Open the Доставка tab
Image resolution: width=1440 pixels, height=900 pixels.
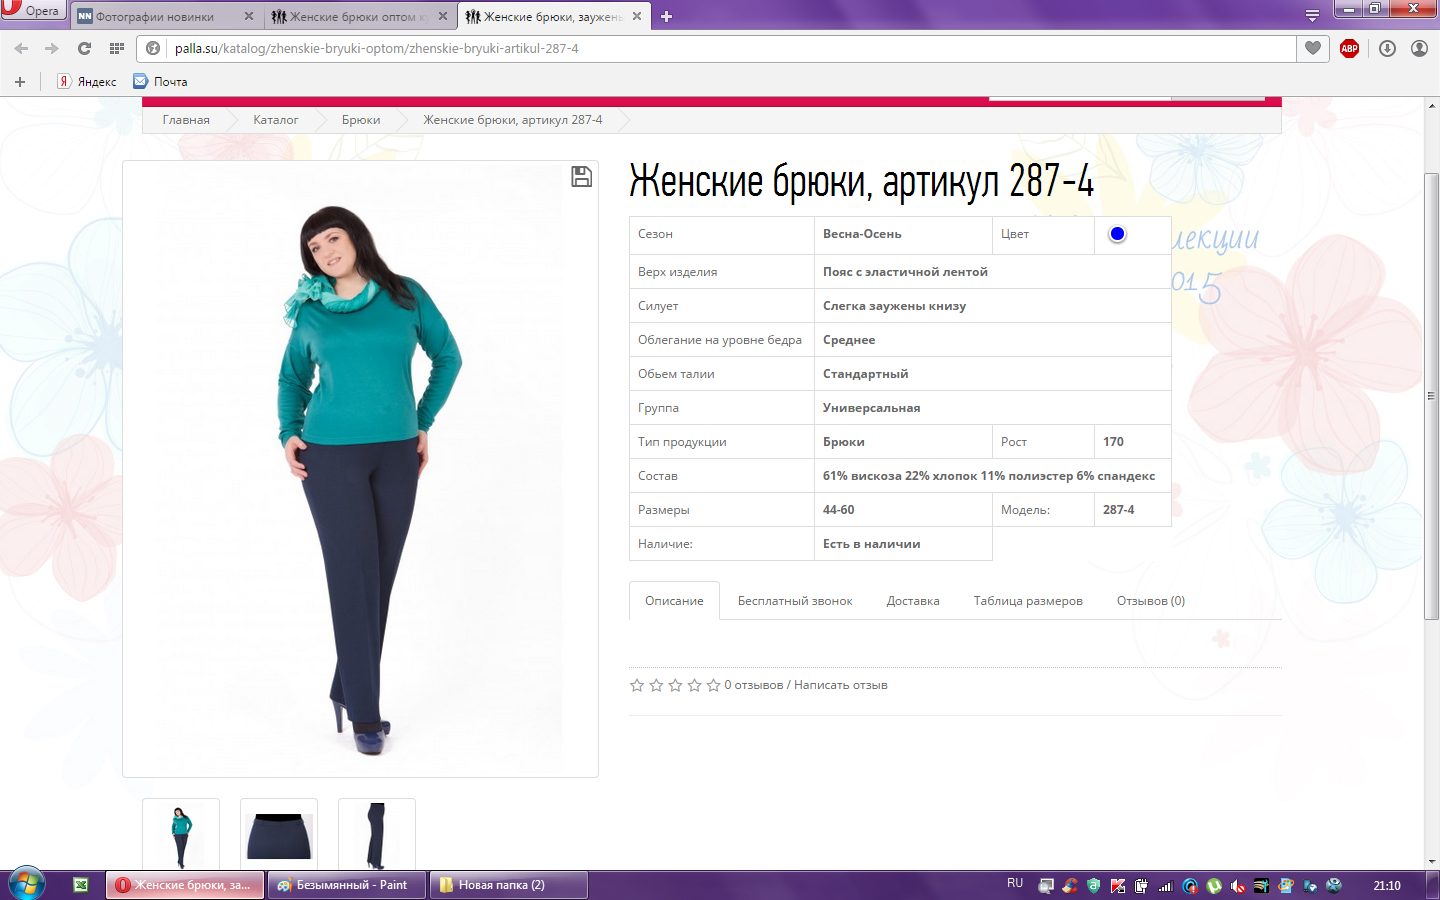pos(913,601)
